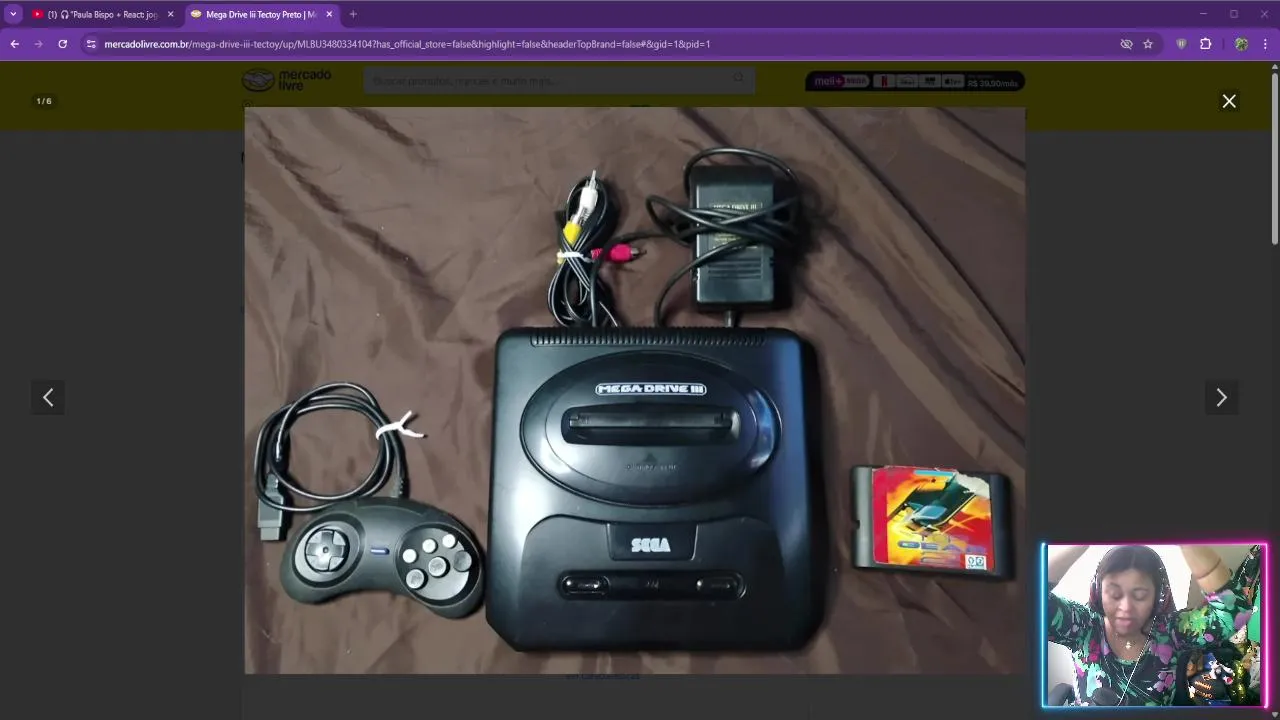1280x720 pixels.
Task: Open a new browser tab
Action: point(353,14)
